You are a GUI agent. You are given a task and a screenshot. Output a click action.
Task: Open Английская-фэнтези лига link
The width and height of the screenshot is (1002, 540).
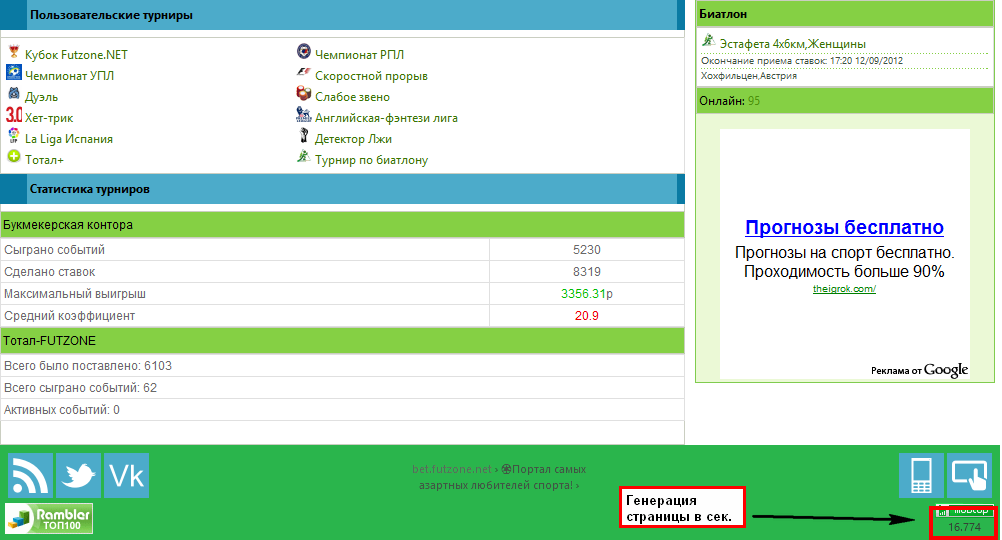tap(386, 118)
